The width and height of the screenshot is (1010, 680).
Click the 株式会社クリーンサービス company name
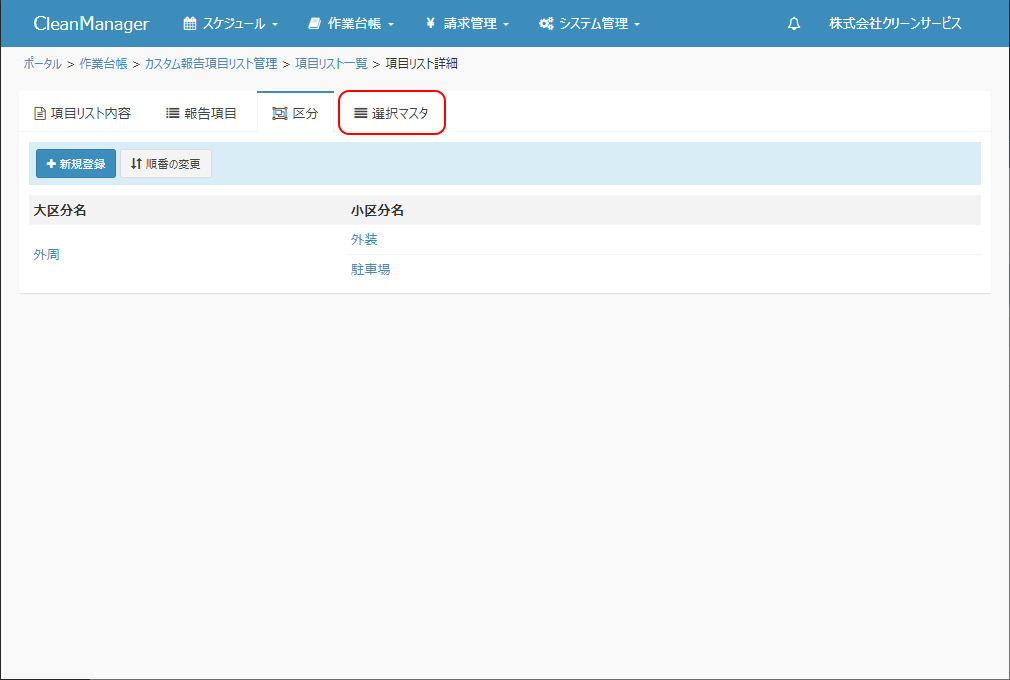[x=895, y=24]
